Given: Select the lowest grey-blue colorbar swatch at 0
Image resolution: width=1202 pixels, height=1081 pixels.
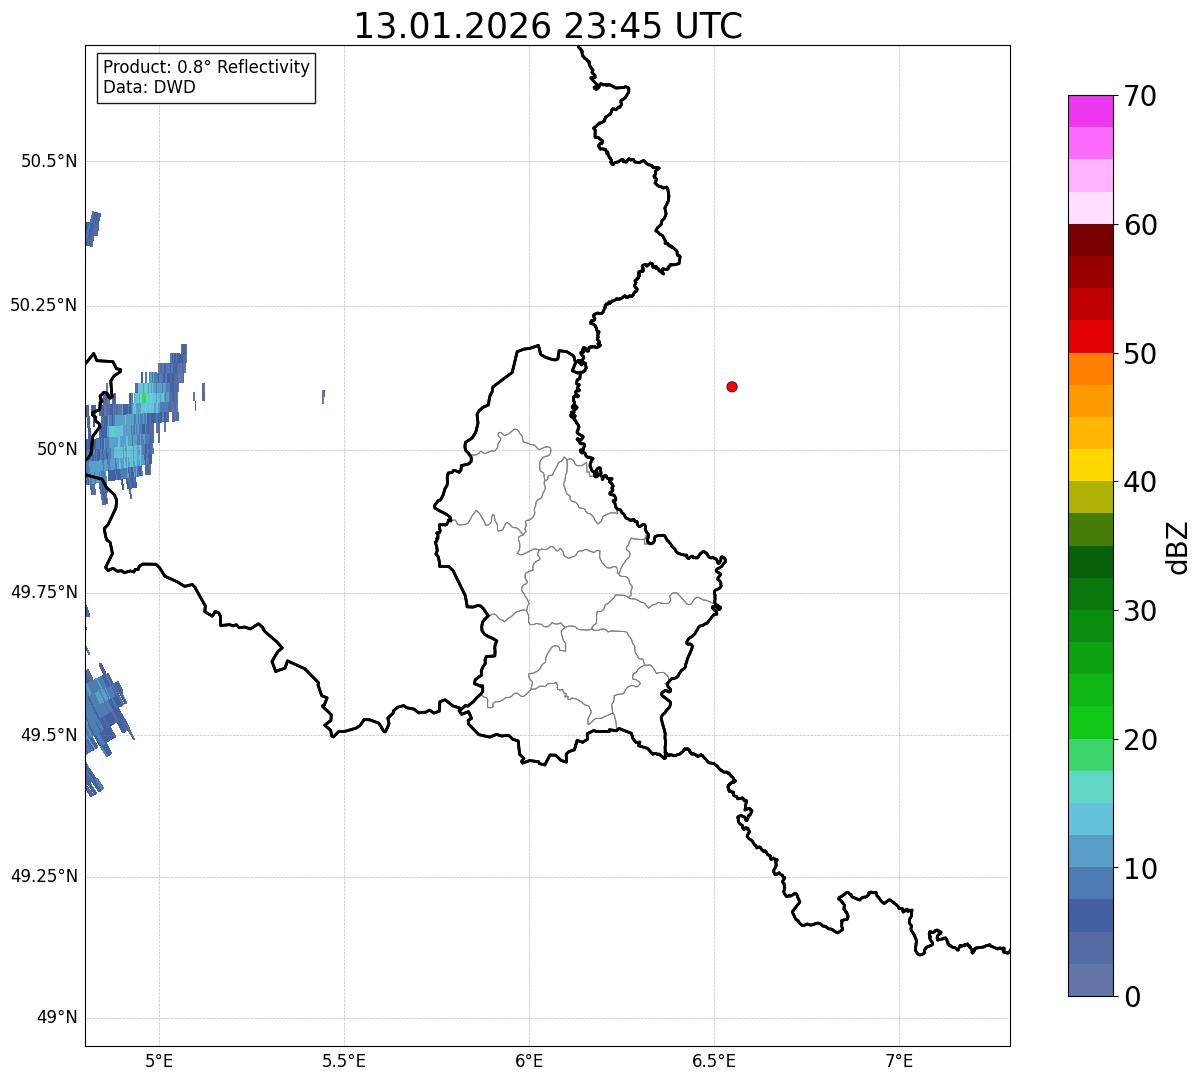Looking at the screenshot, I should coord(1091,980).
